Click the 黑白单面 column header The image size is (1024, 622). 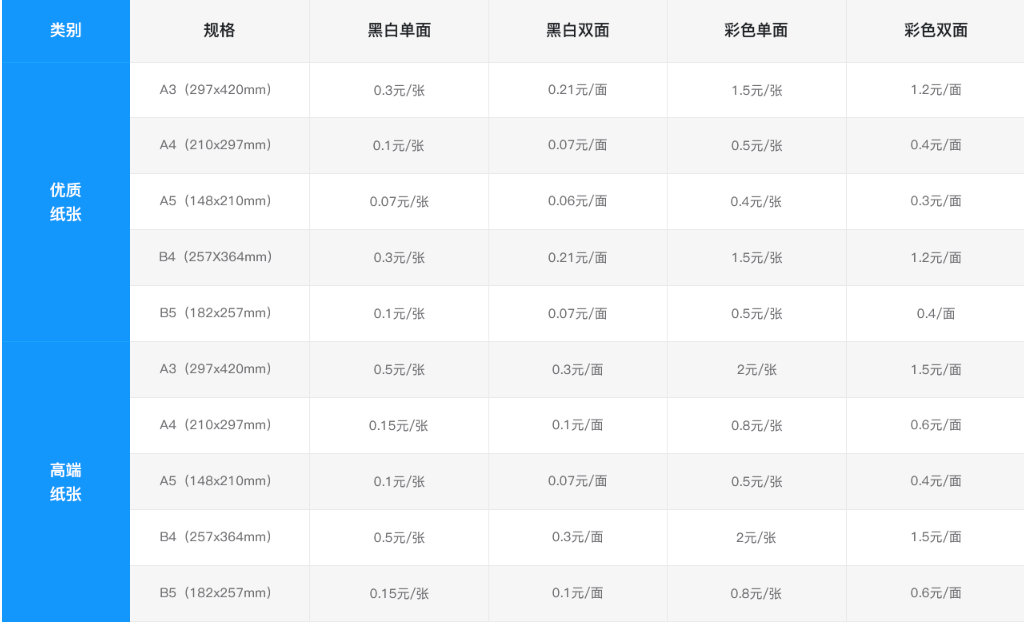click(399, 31)
